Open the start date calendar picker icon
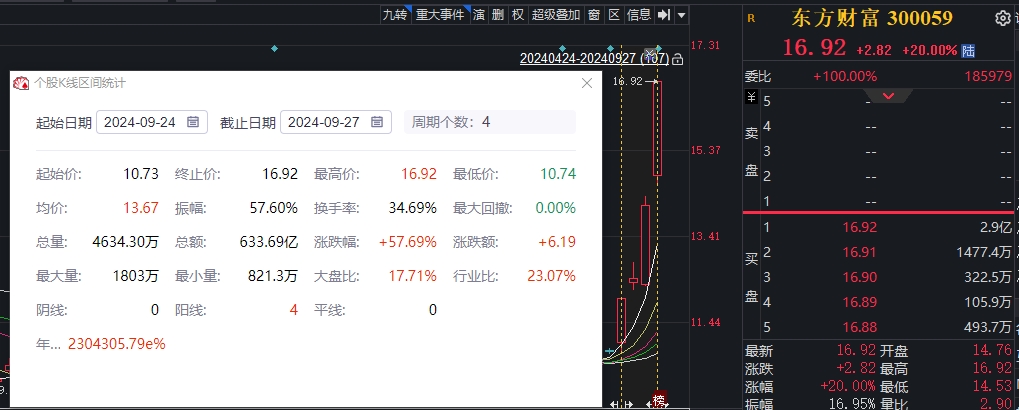 click(x=193, y=122)
